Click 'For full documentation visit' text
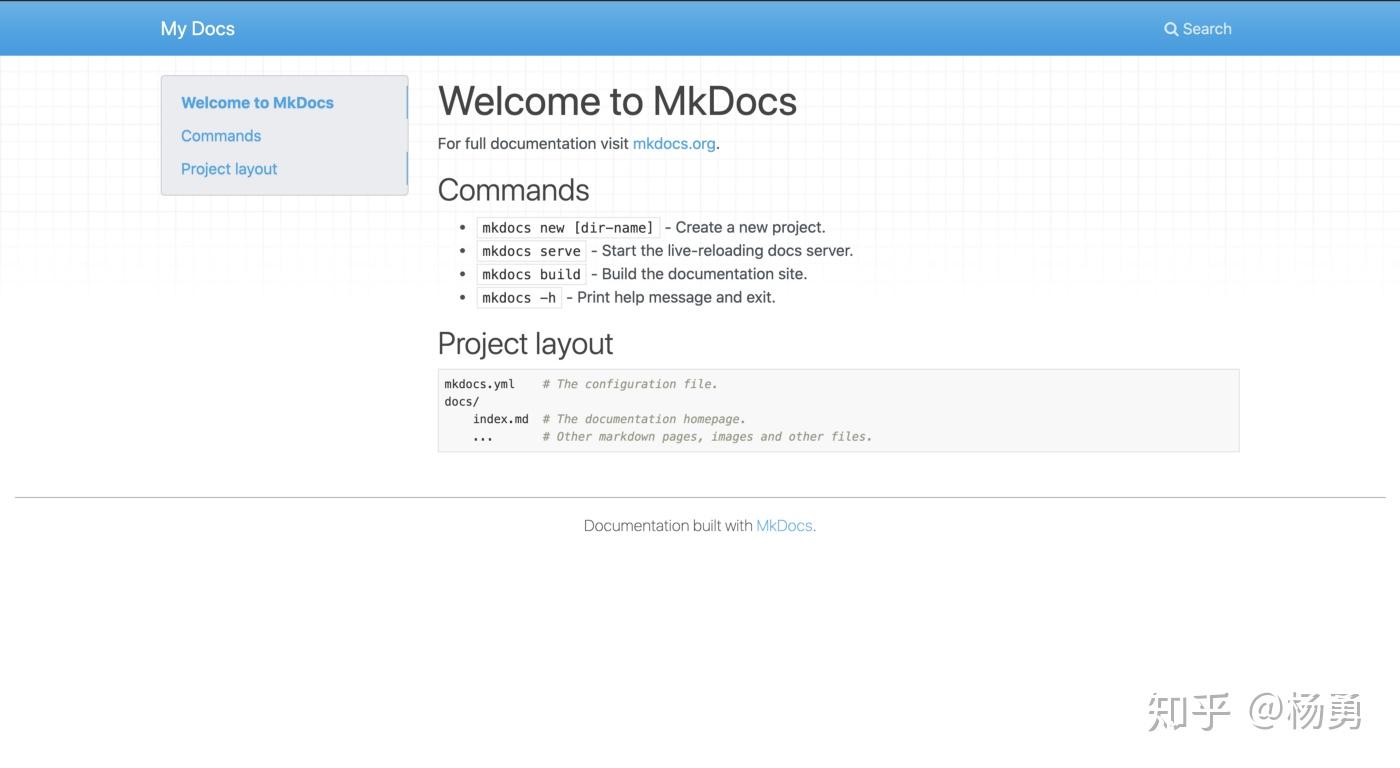This screenshot has height=768, width=1400. [x=533, y=144]
